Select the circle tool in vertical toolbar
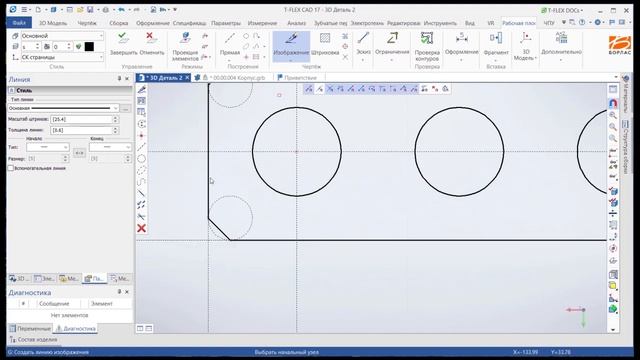The image size is (640, 360). [142, 159]
